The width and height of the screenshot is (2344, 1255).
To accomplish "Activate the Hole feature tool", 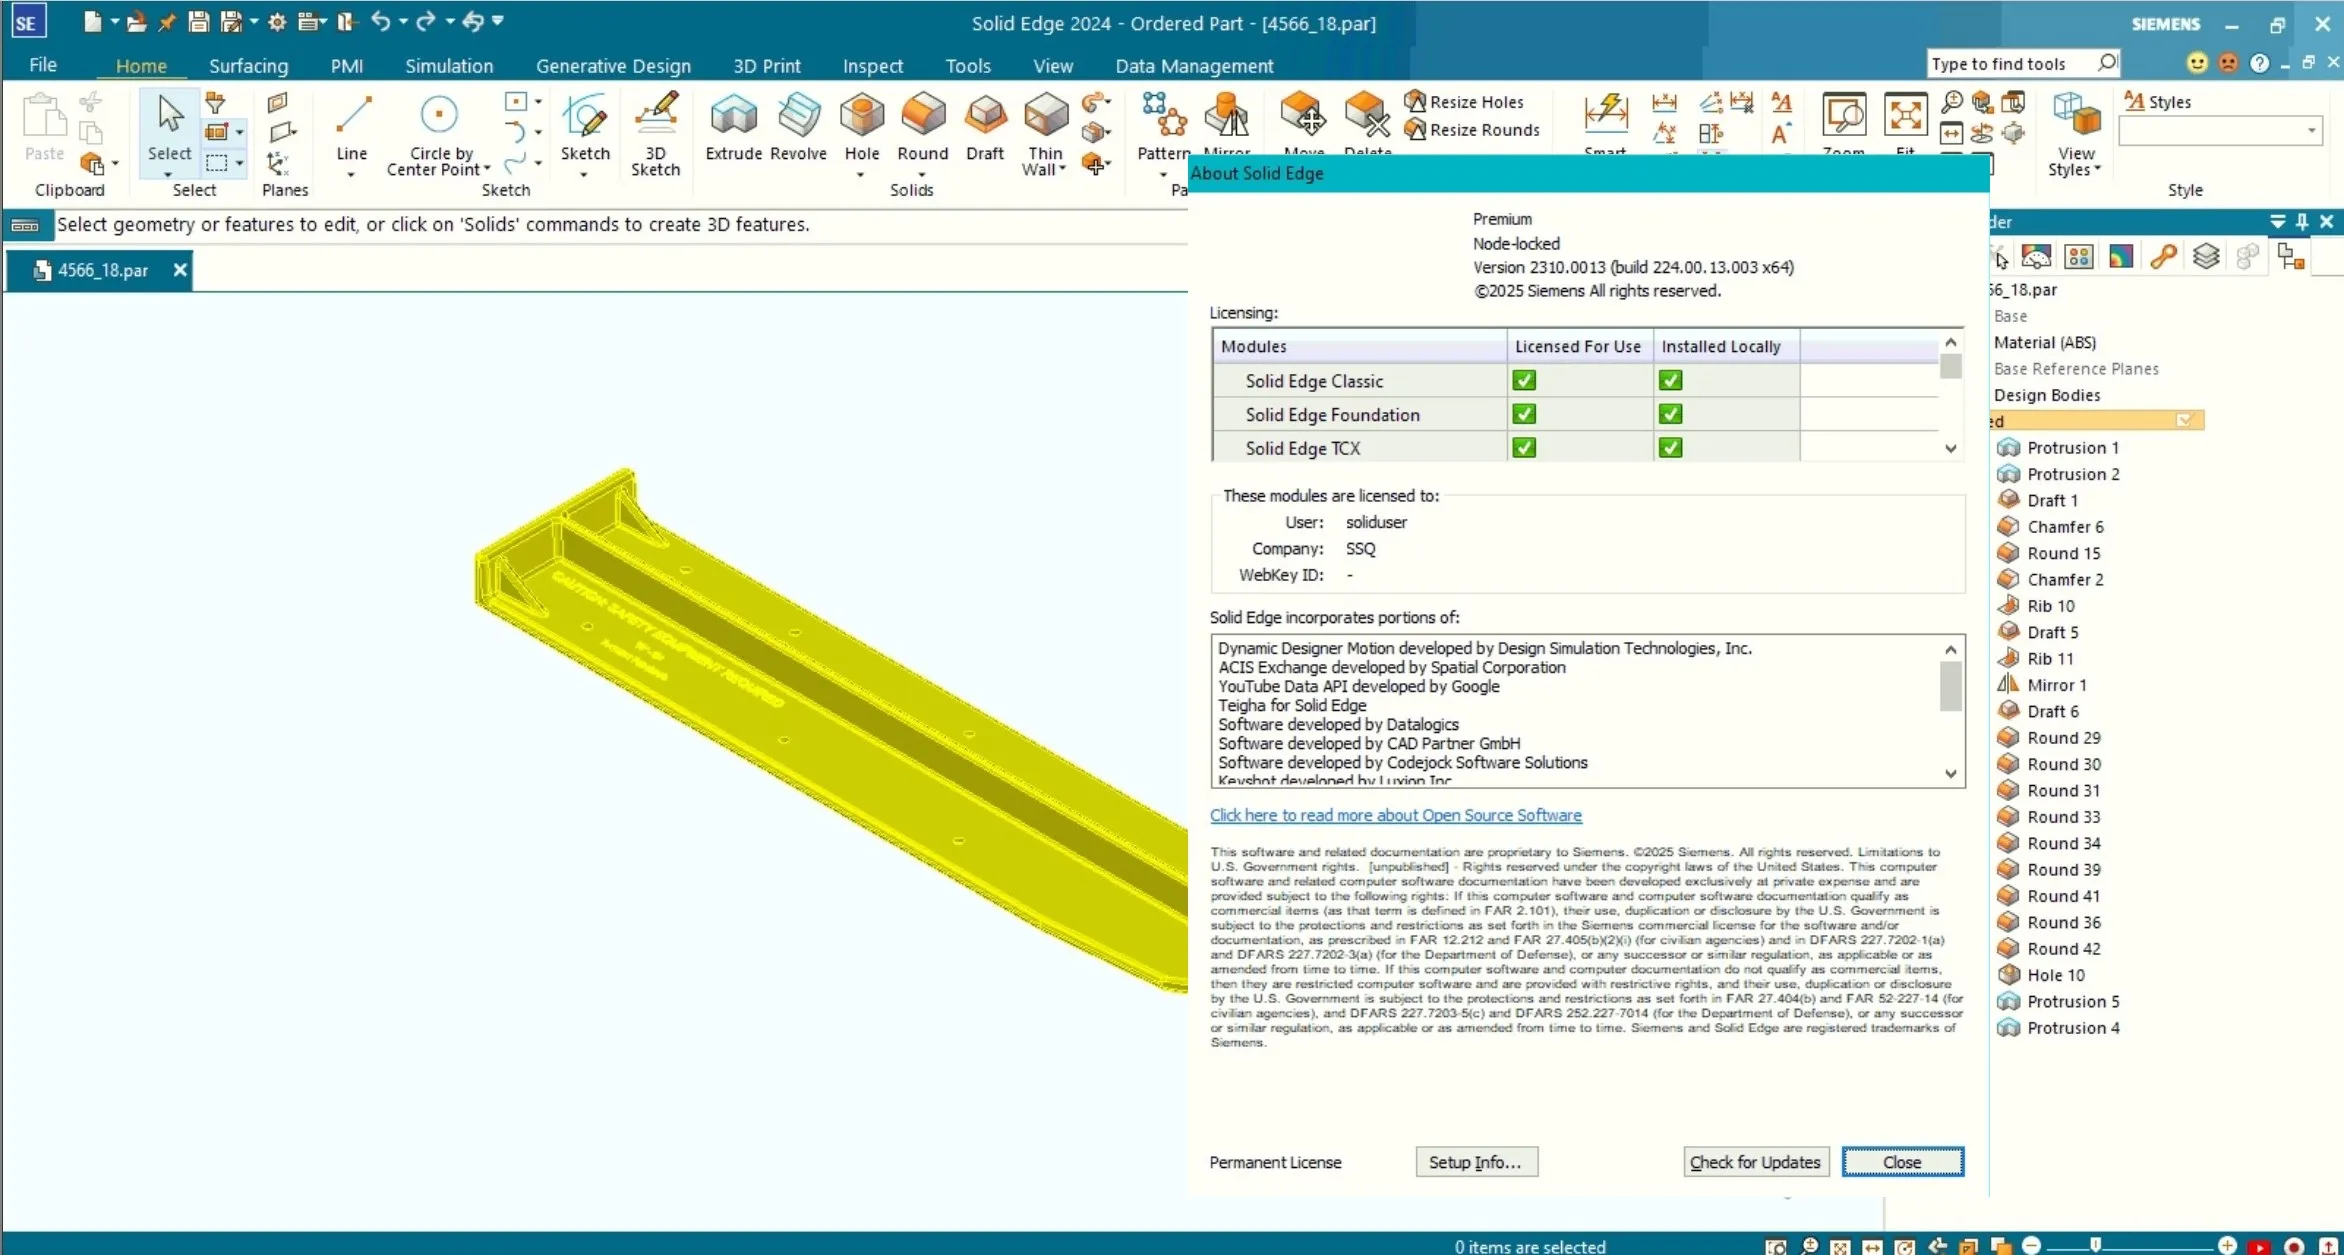I will [861, 127].
